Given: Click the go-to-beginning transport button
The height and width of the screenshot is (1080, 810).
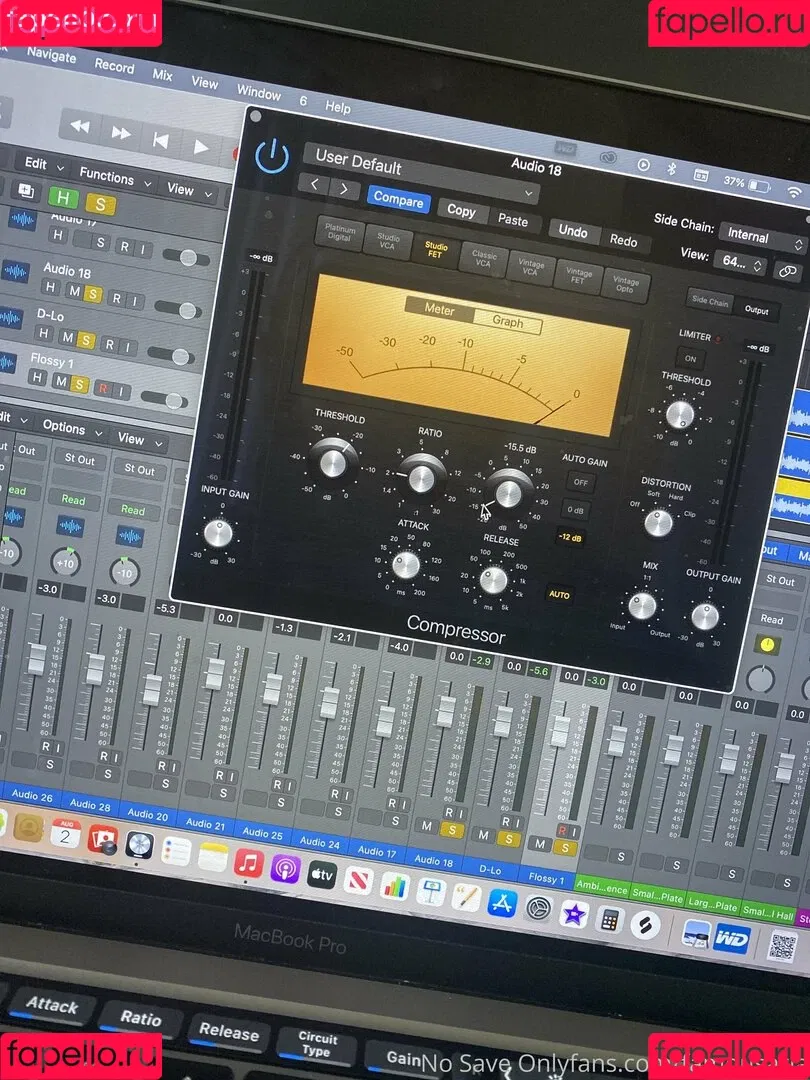Looking at the screenshot, I should pos(160,141).
